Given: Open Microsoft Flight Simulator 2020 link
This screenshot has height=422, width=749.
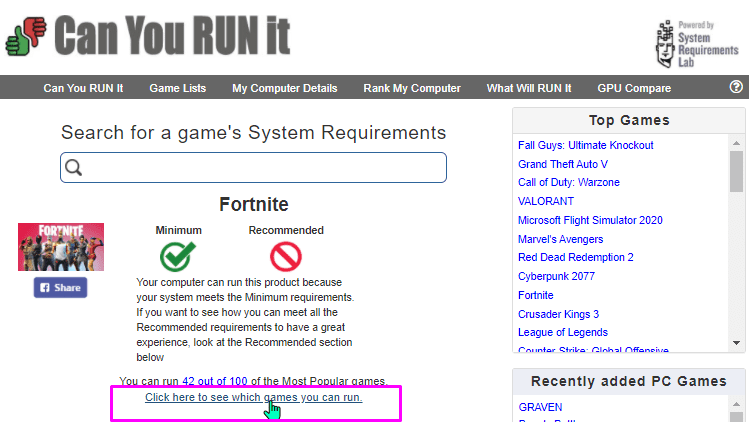Looking at the screenshot, I should point(590,220).
